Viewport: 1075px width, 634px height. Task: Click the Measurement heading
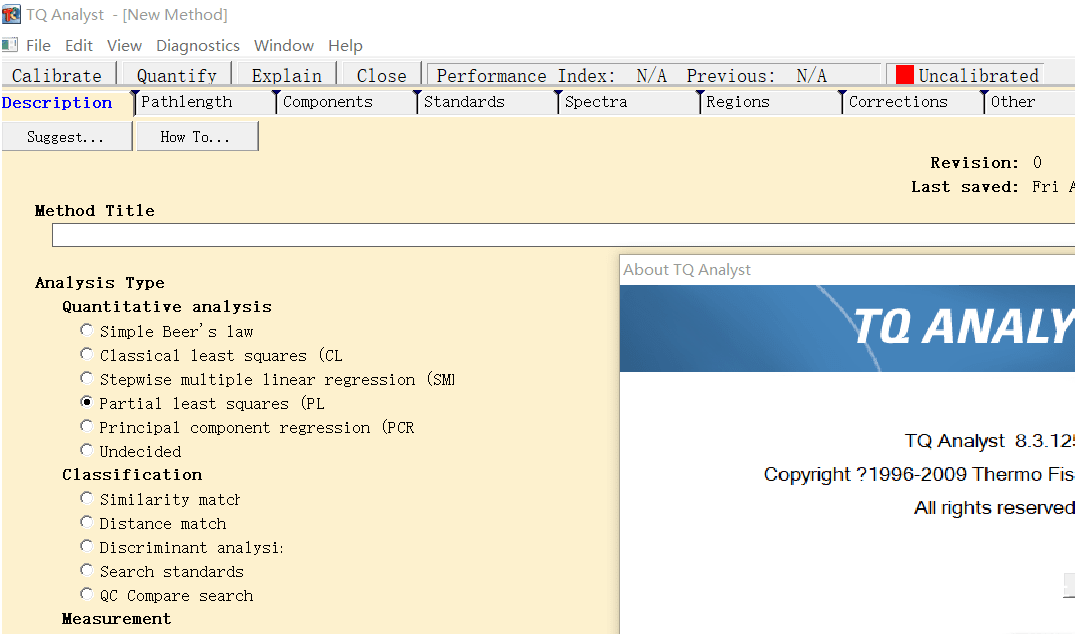click(117, 619)
